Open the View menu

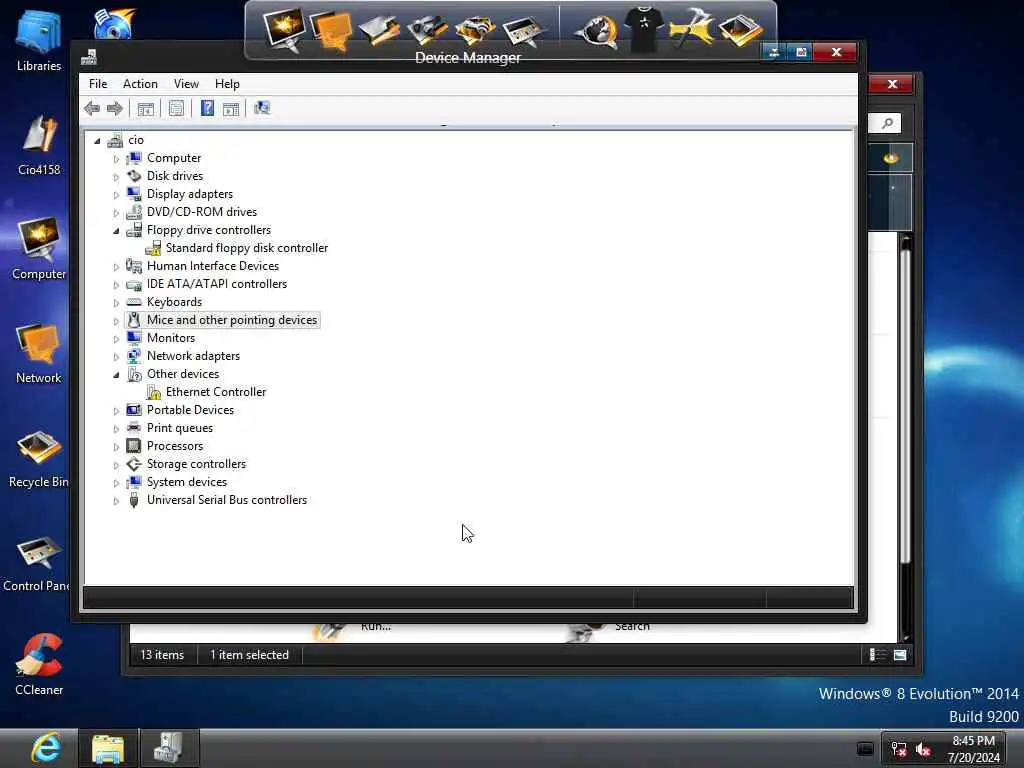186,84
